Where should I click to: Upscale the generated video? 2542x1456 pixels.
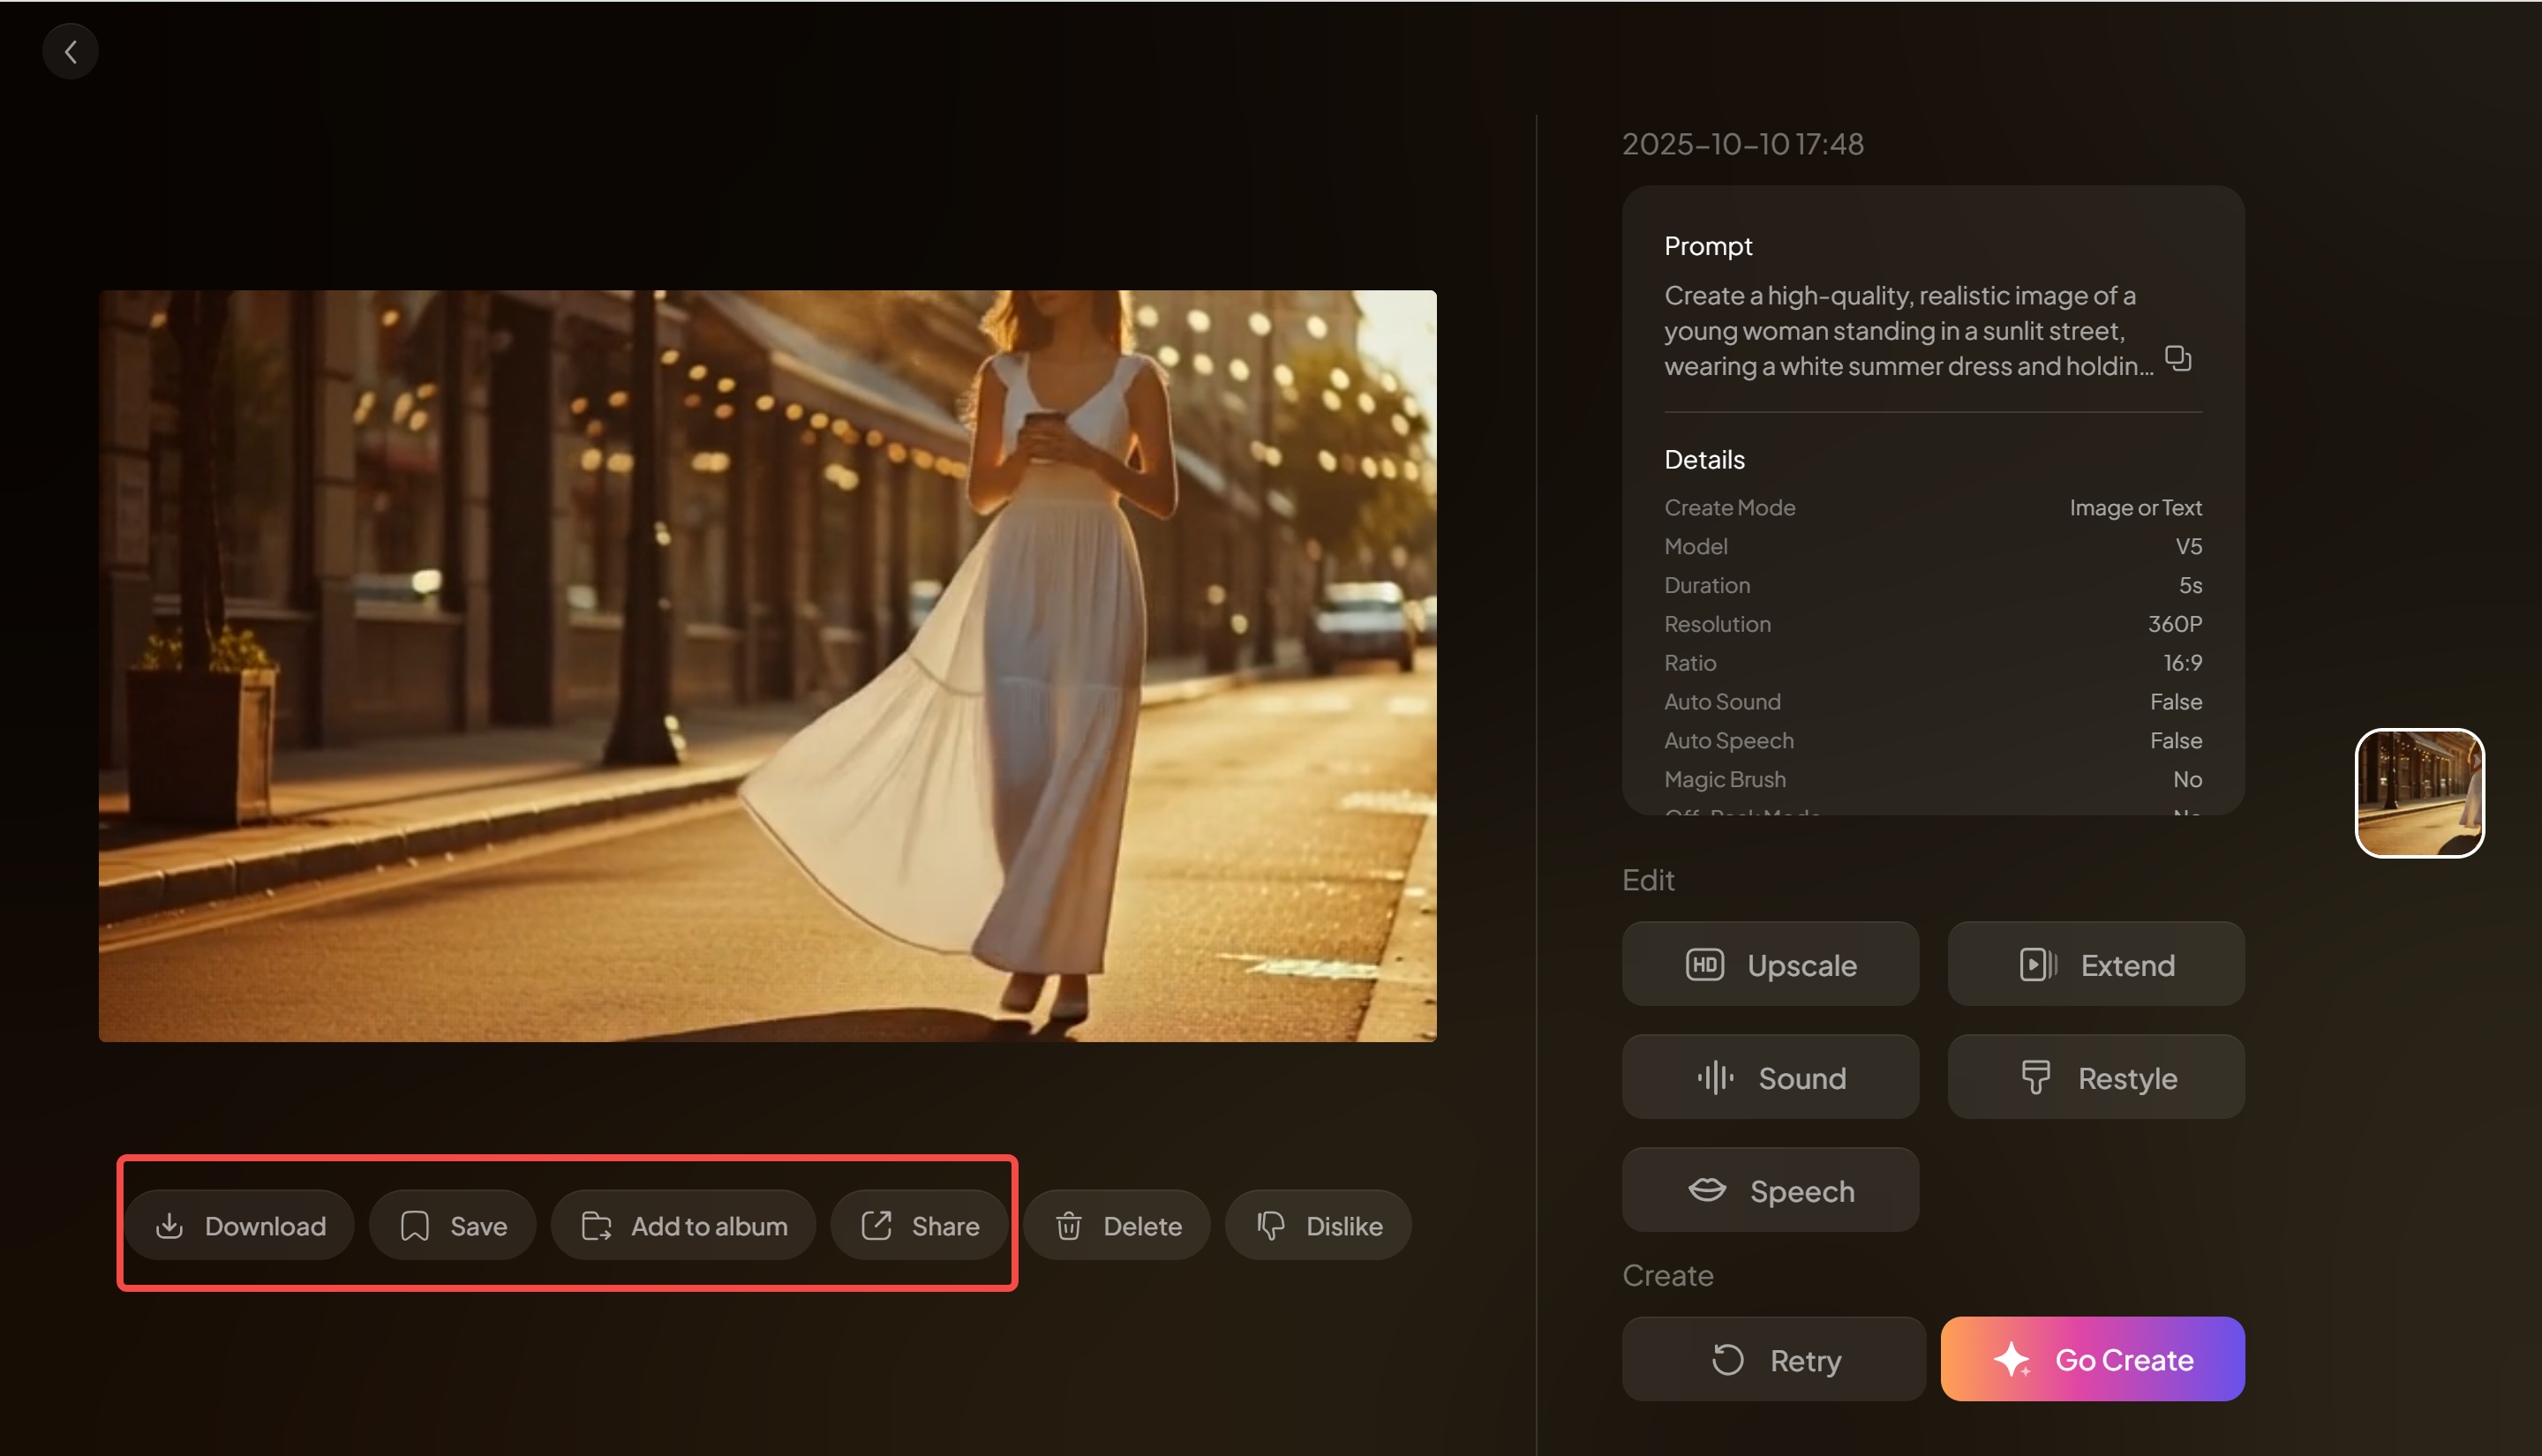pos(1770,964)
